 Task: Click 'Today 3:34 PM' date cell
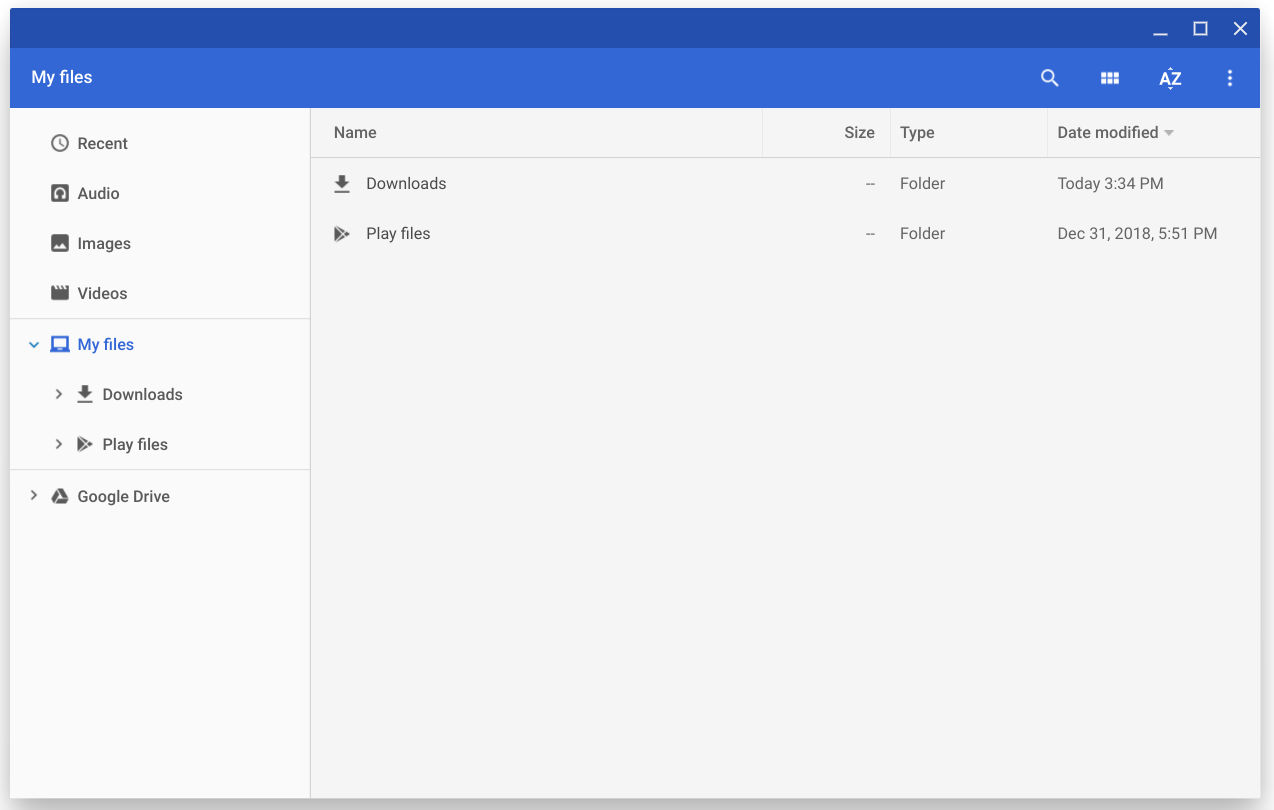point(1110,183)
